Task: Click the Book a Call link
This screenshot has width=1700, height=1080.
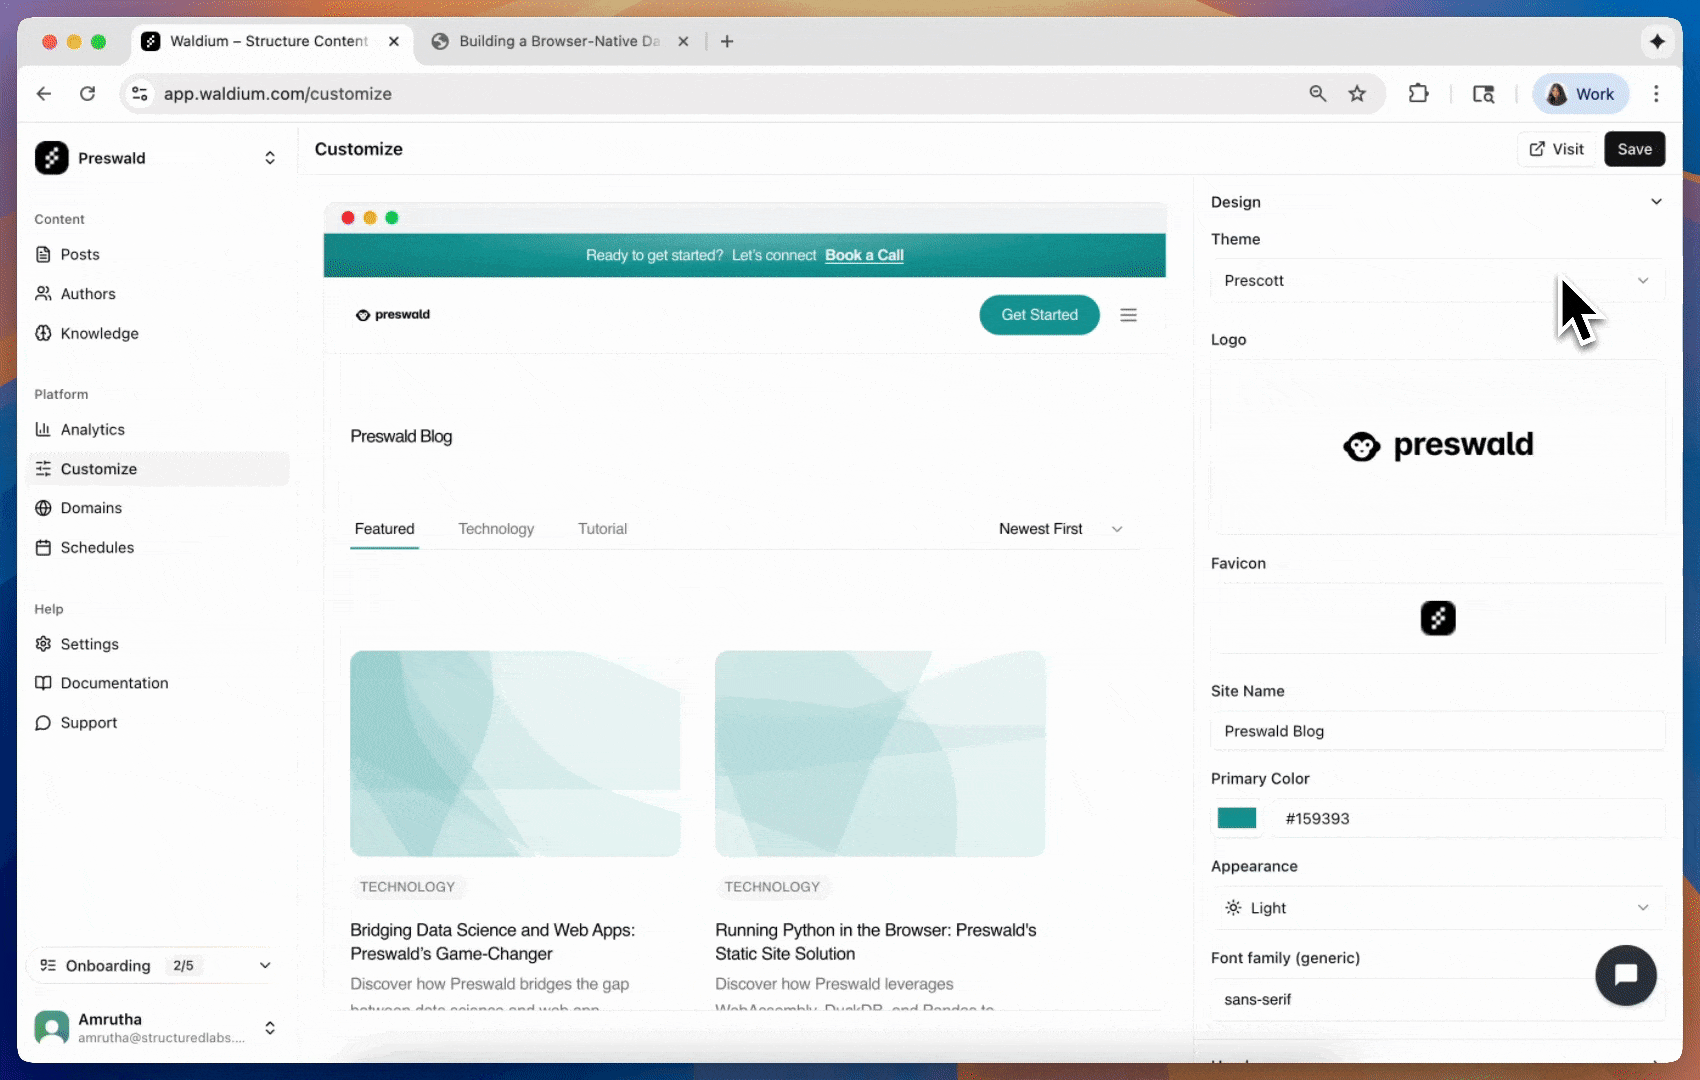Action: coord(864,255)
